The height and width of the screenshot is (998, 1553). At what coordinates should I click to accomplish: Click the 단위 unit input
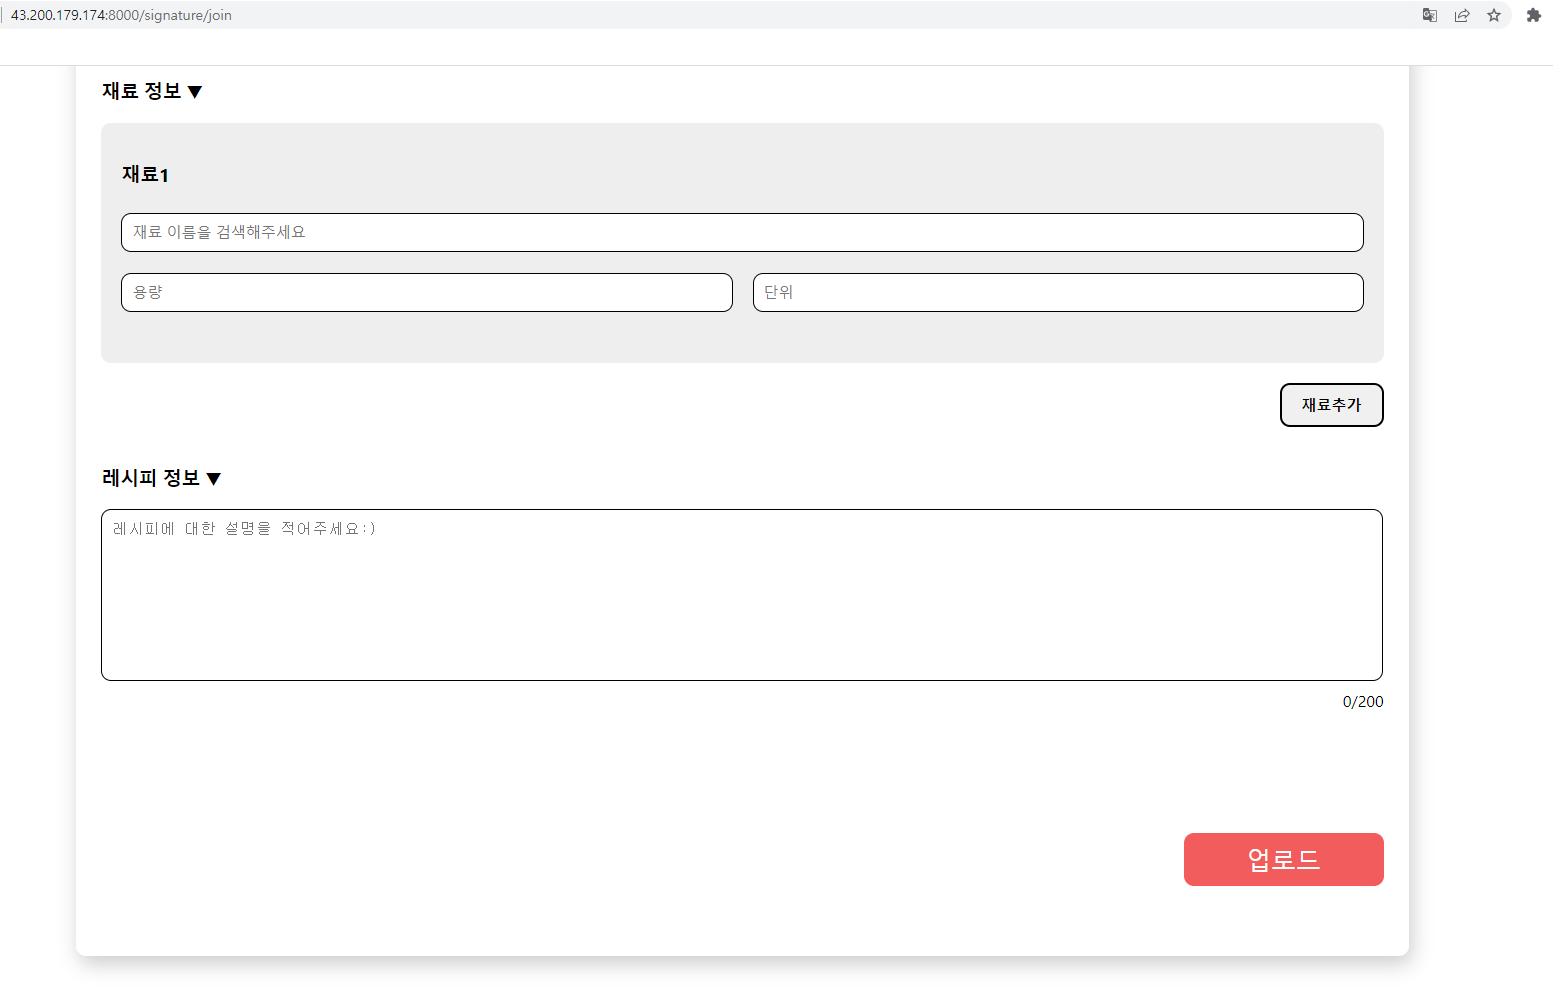pos(1057,292)
